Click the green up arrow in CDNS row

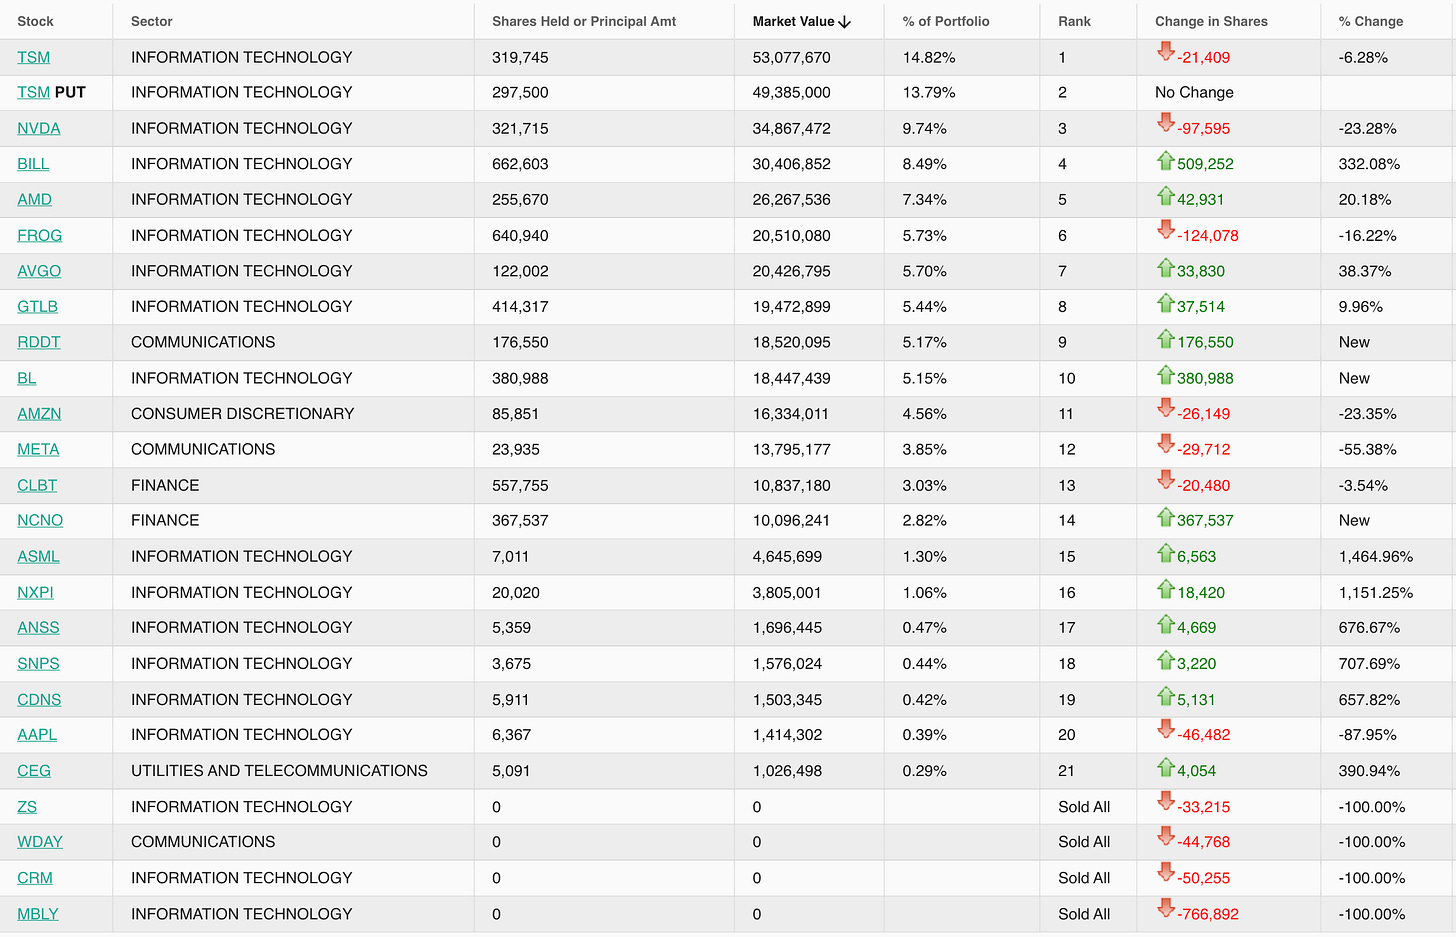pyautogui.click(x=1165, y=696)
